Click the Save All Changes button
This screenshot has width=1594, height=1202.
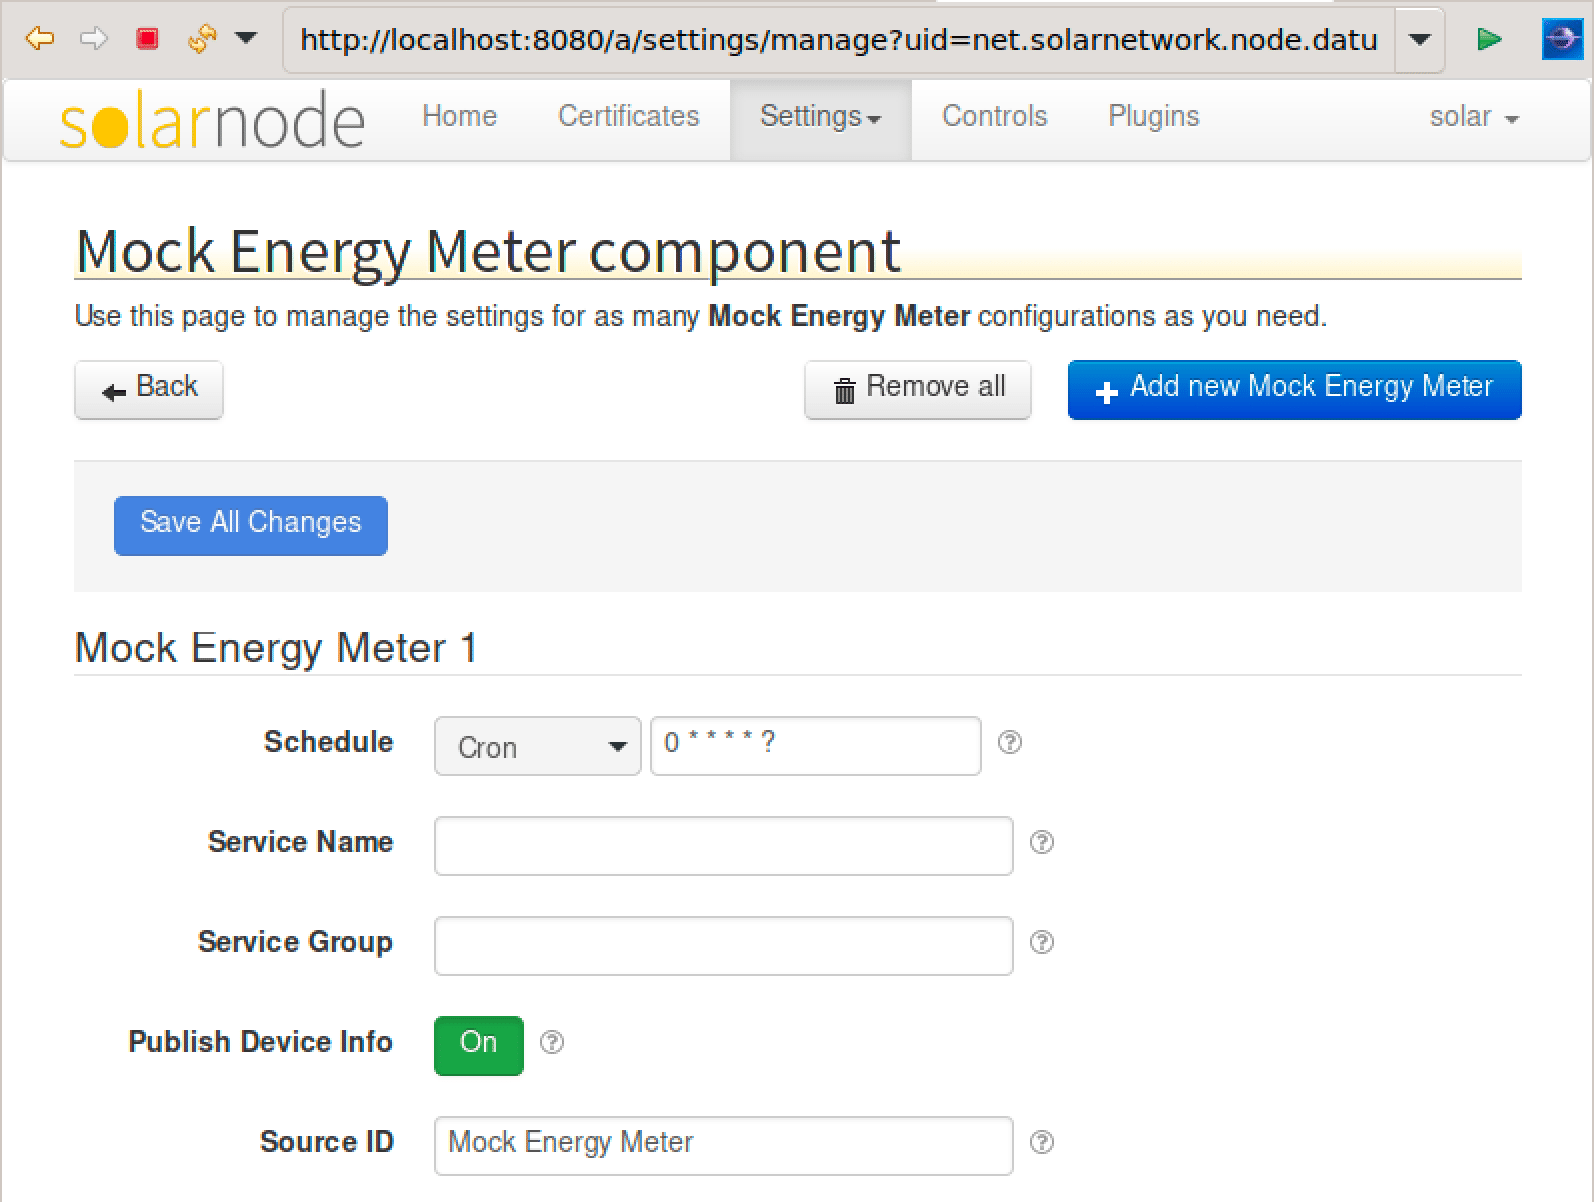coord(251,525)
